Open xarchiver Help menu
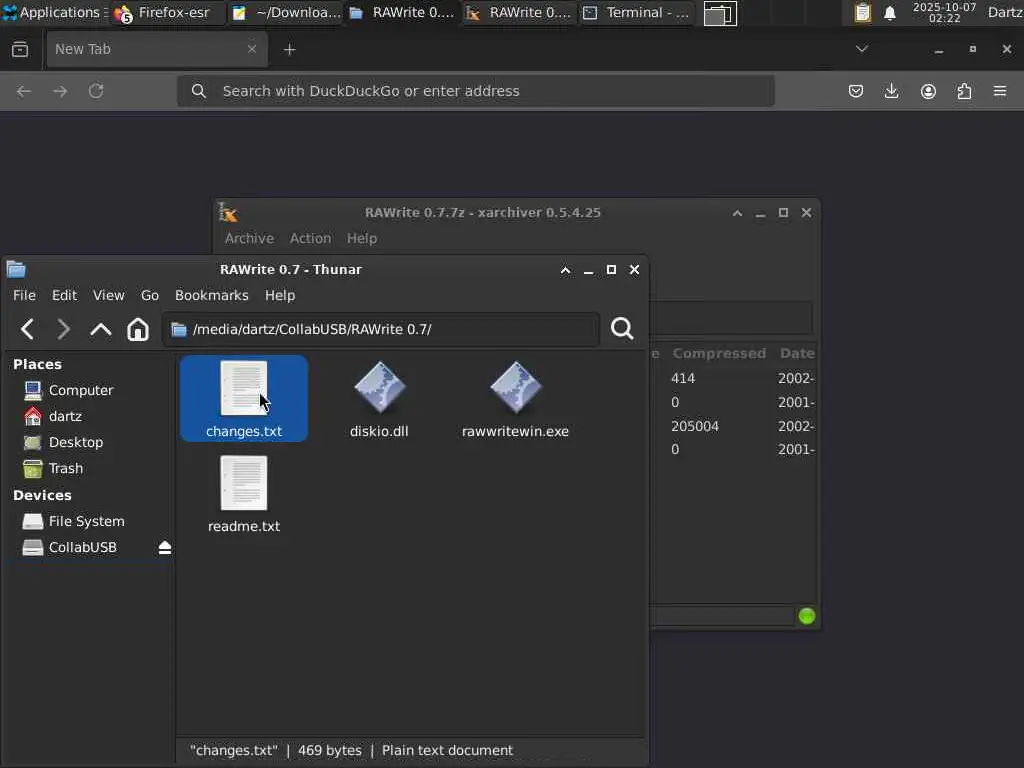The width and height of the screenshot is (1024, 768). (x=362, y=238)
